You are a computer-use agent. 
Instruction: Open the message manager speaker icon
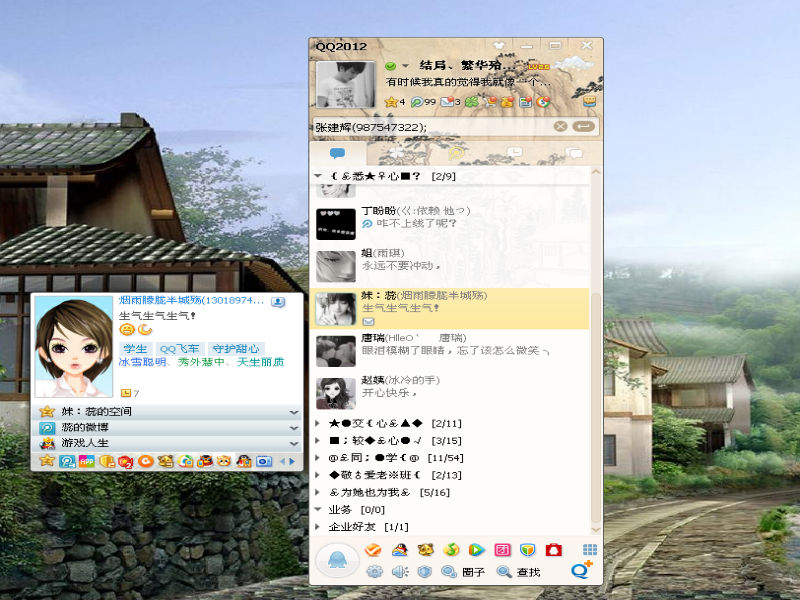pyautogui.click(x=399, y=571)
